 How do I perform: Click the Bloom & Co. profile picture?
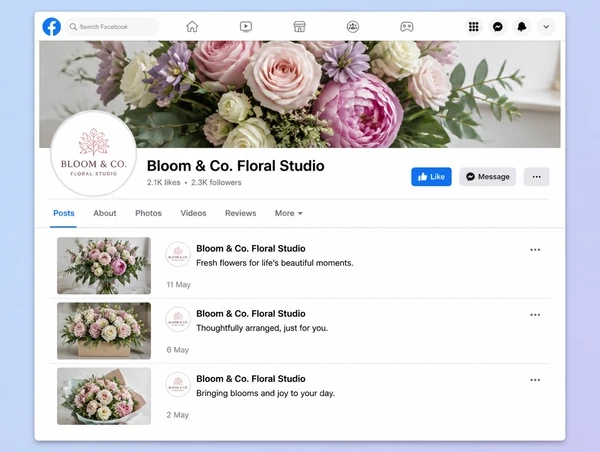(x=94, y=153)
